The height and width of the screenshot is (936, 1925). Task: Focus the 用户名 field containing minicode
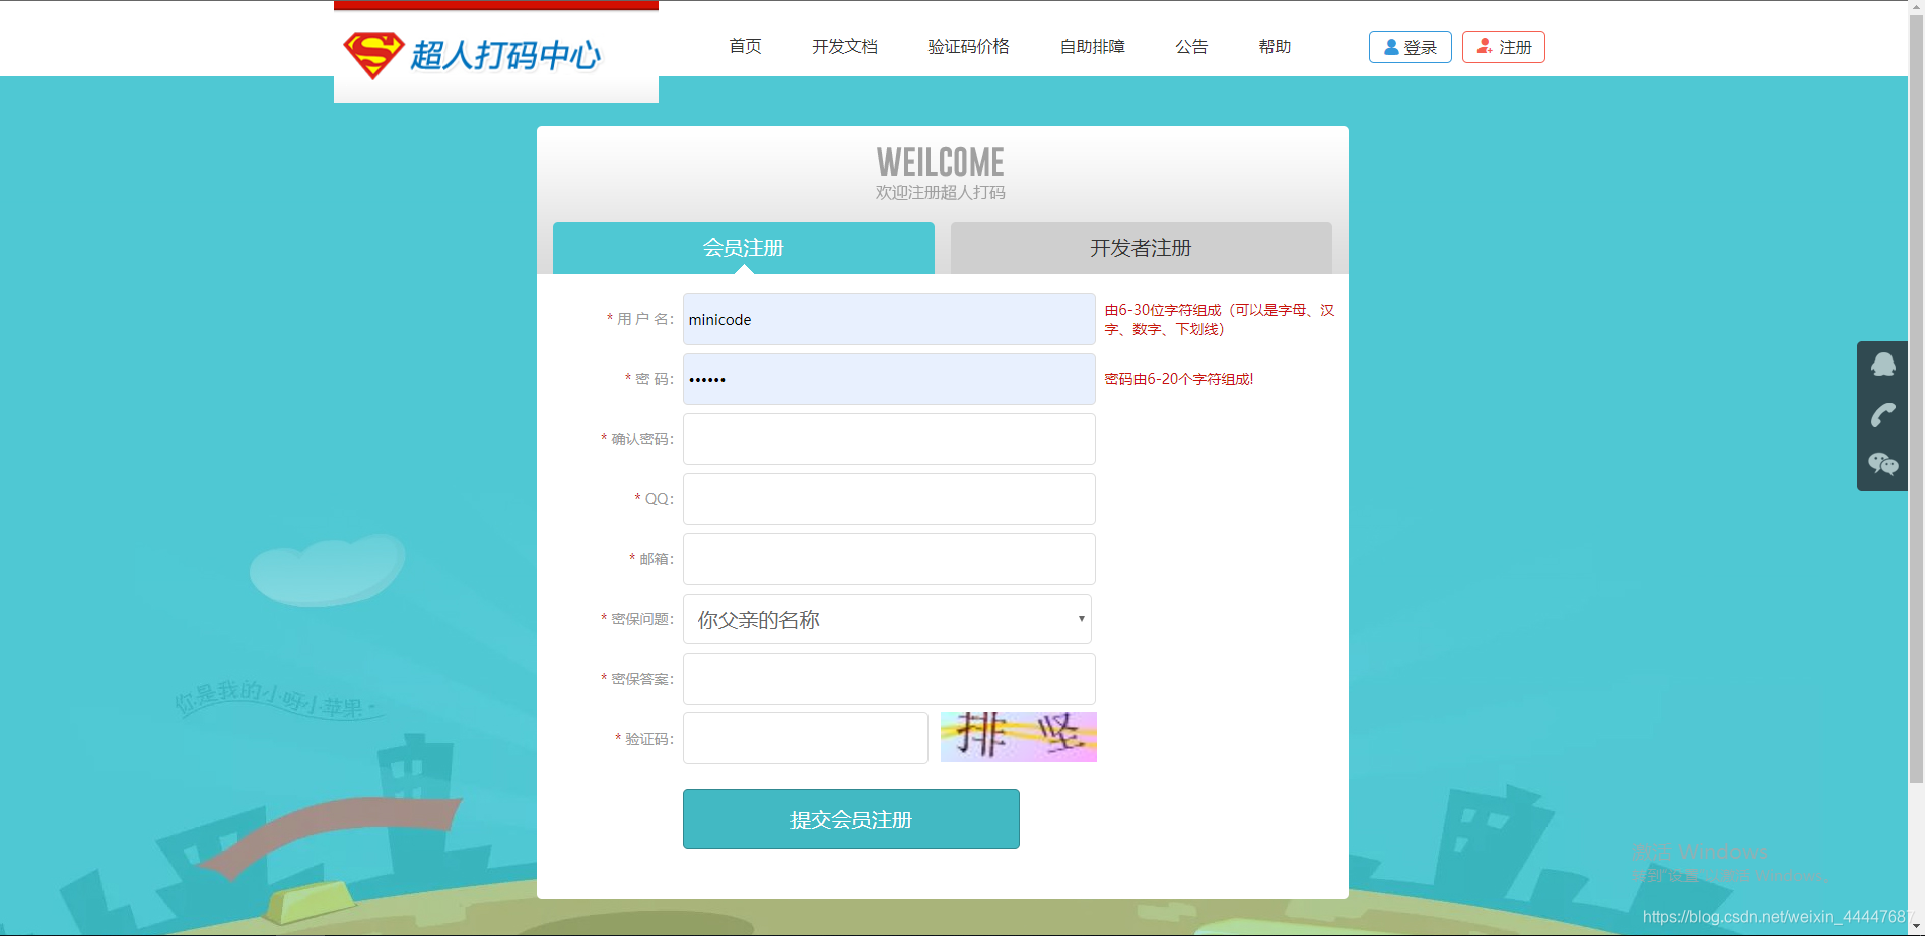click(x=889, y=319)
